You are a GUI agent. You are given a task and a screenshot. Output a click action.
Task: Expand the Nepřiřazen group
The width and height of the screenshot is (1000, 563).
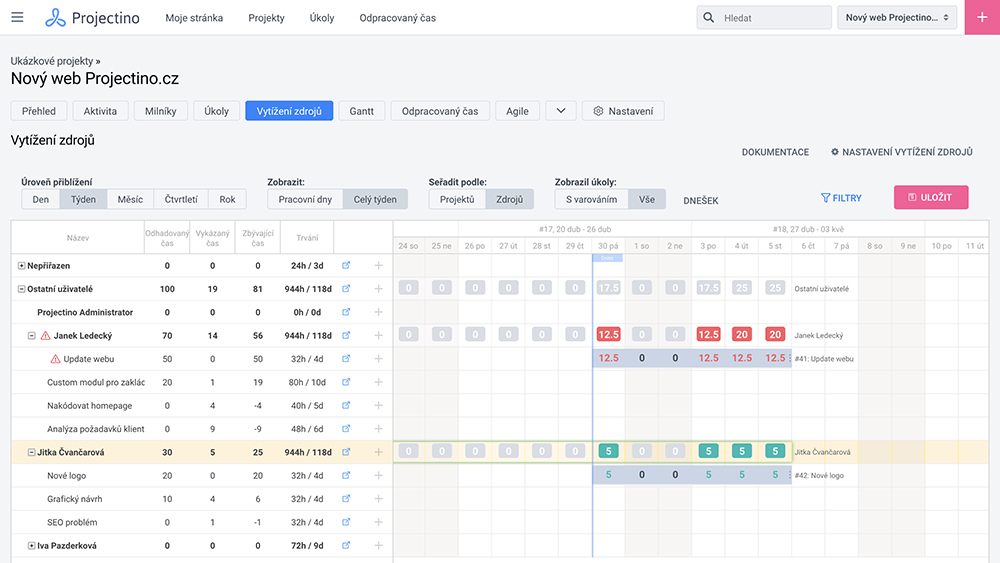(x=22, y=266)
